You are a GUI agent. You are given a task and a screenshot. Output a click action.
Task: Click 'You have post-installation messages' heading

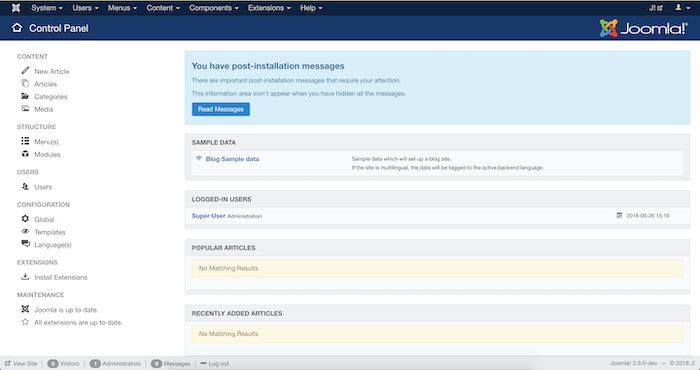pyautogui.click(x=268, y=66)
